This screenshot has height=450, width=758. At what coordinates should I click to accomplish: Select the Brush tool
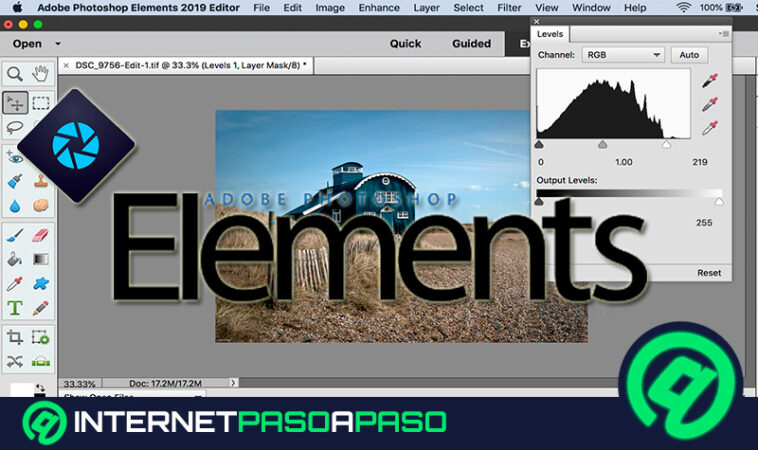(x=15, y=235)
